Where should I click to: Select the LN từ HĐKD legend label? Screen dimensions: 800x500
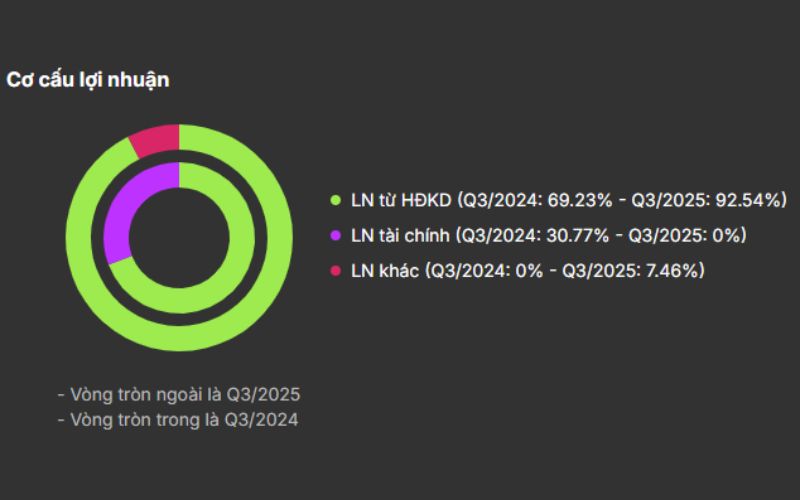click(400, 200)
